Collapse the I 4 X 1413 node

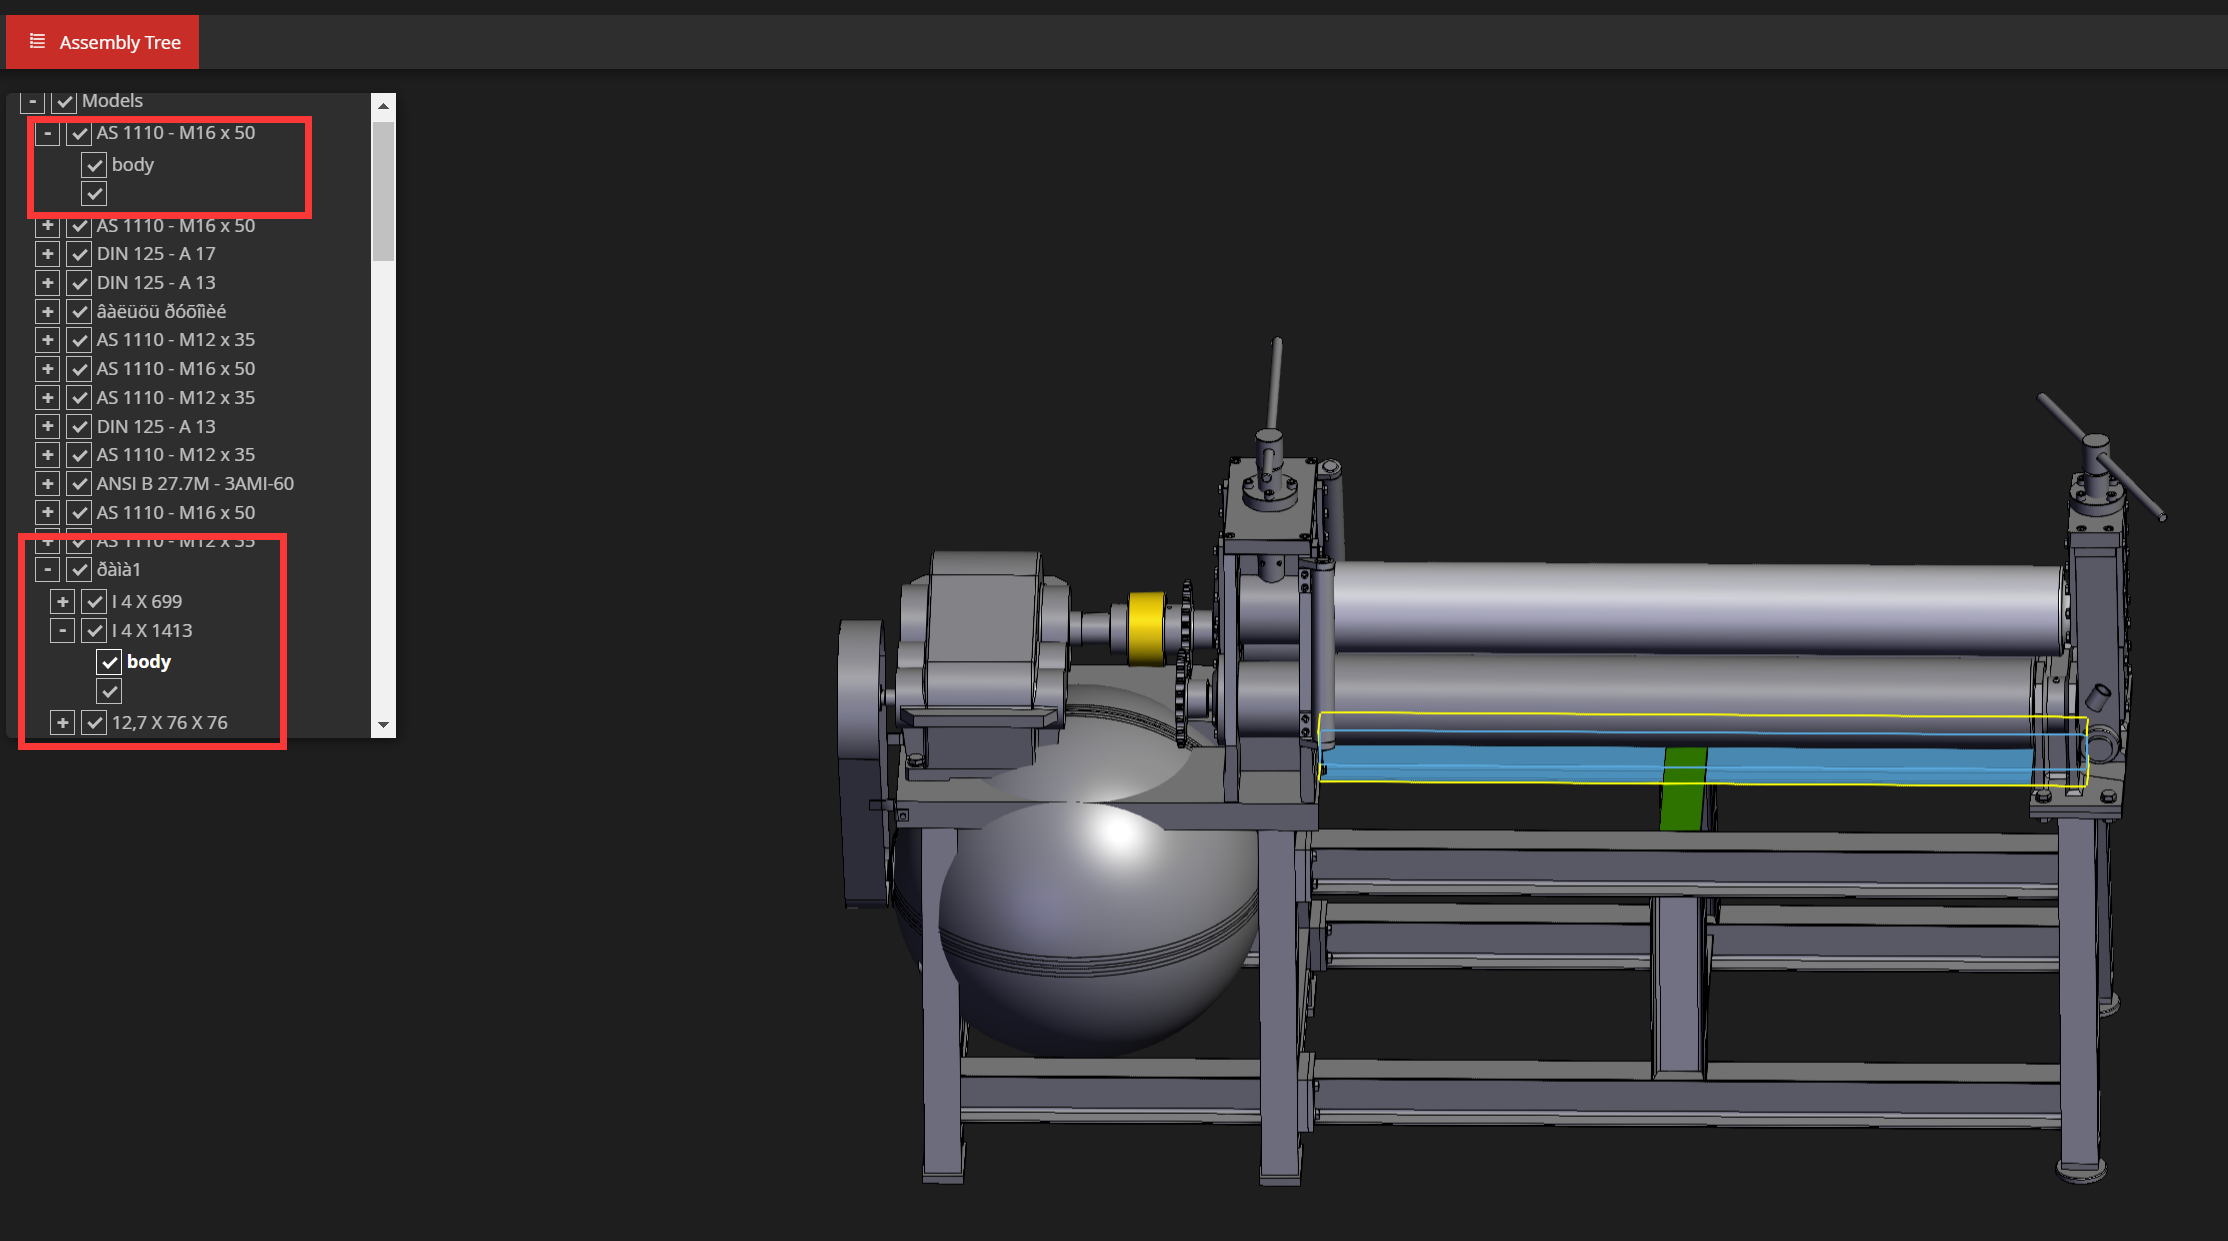tap(61, 630)
